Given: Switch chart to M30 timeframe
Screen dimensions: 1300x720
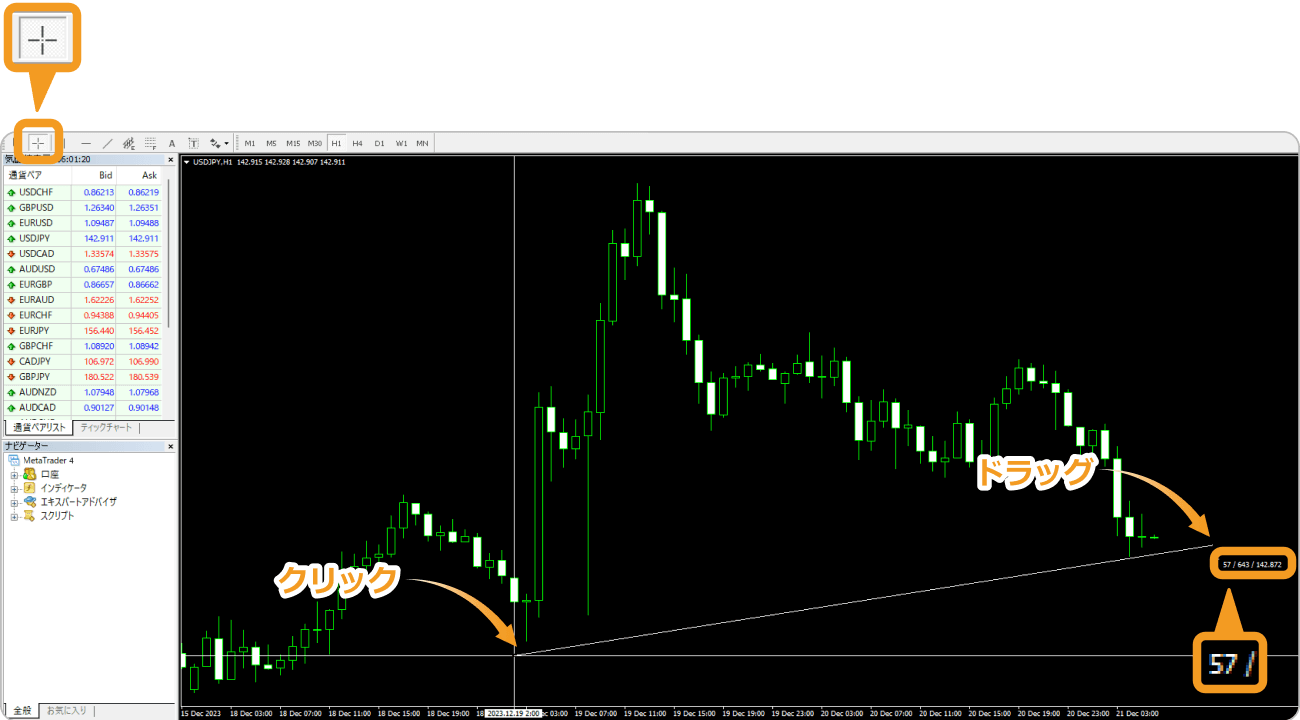Looking at the screenshot, I should click(315, 143).
